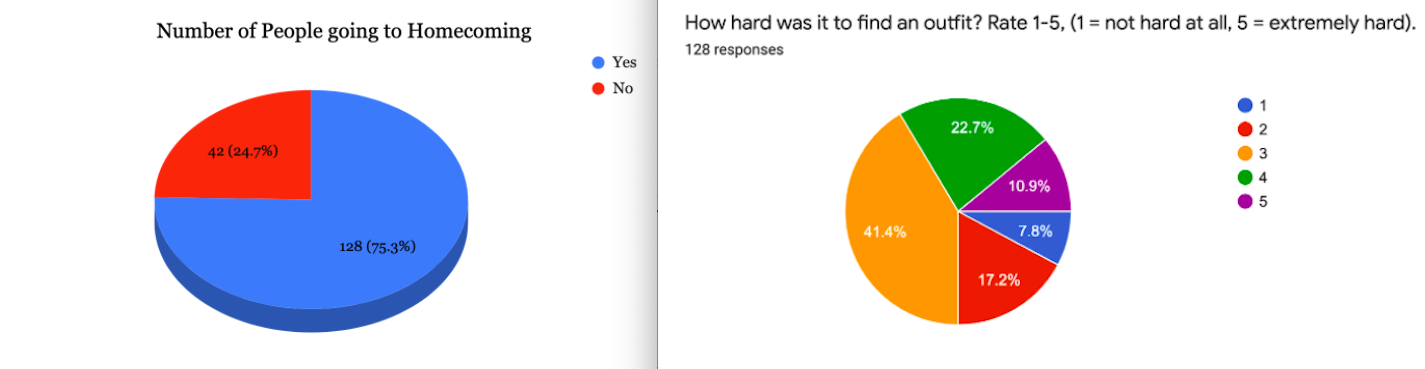Select the orange legend marker for rating 3

coord(1245,153)
